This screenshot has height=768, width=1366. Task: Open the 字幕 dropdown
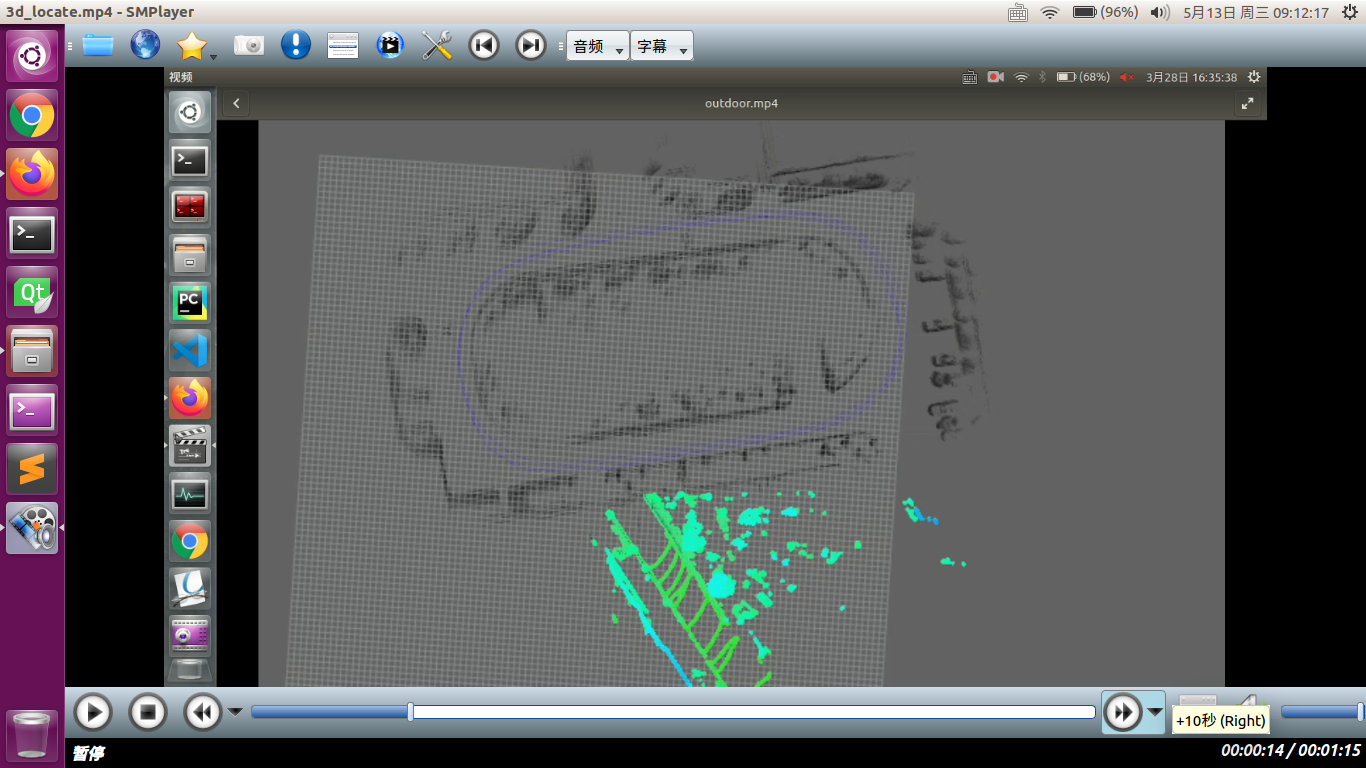click(662, 46)
